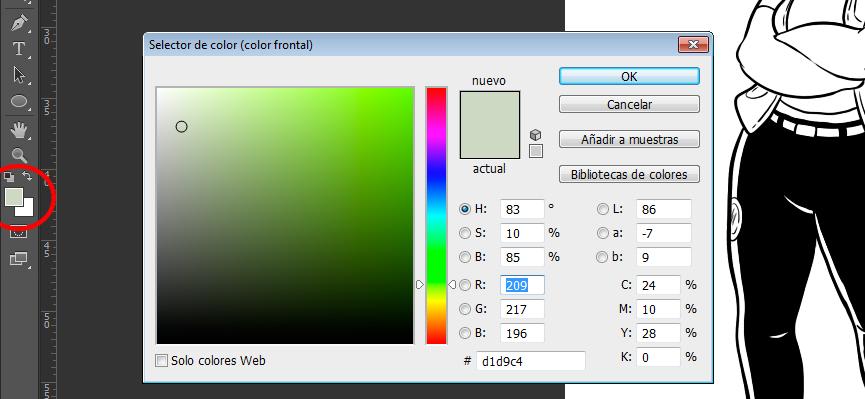The width and height of the screenshot is (865, 399).
Task: Select the Hand tool
Action: (19, 131)
